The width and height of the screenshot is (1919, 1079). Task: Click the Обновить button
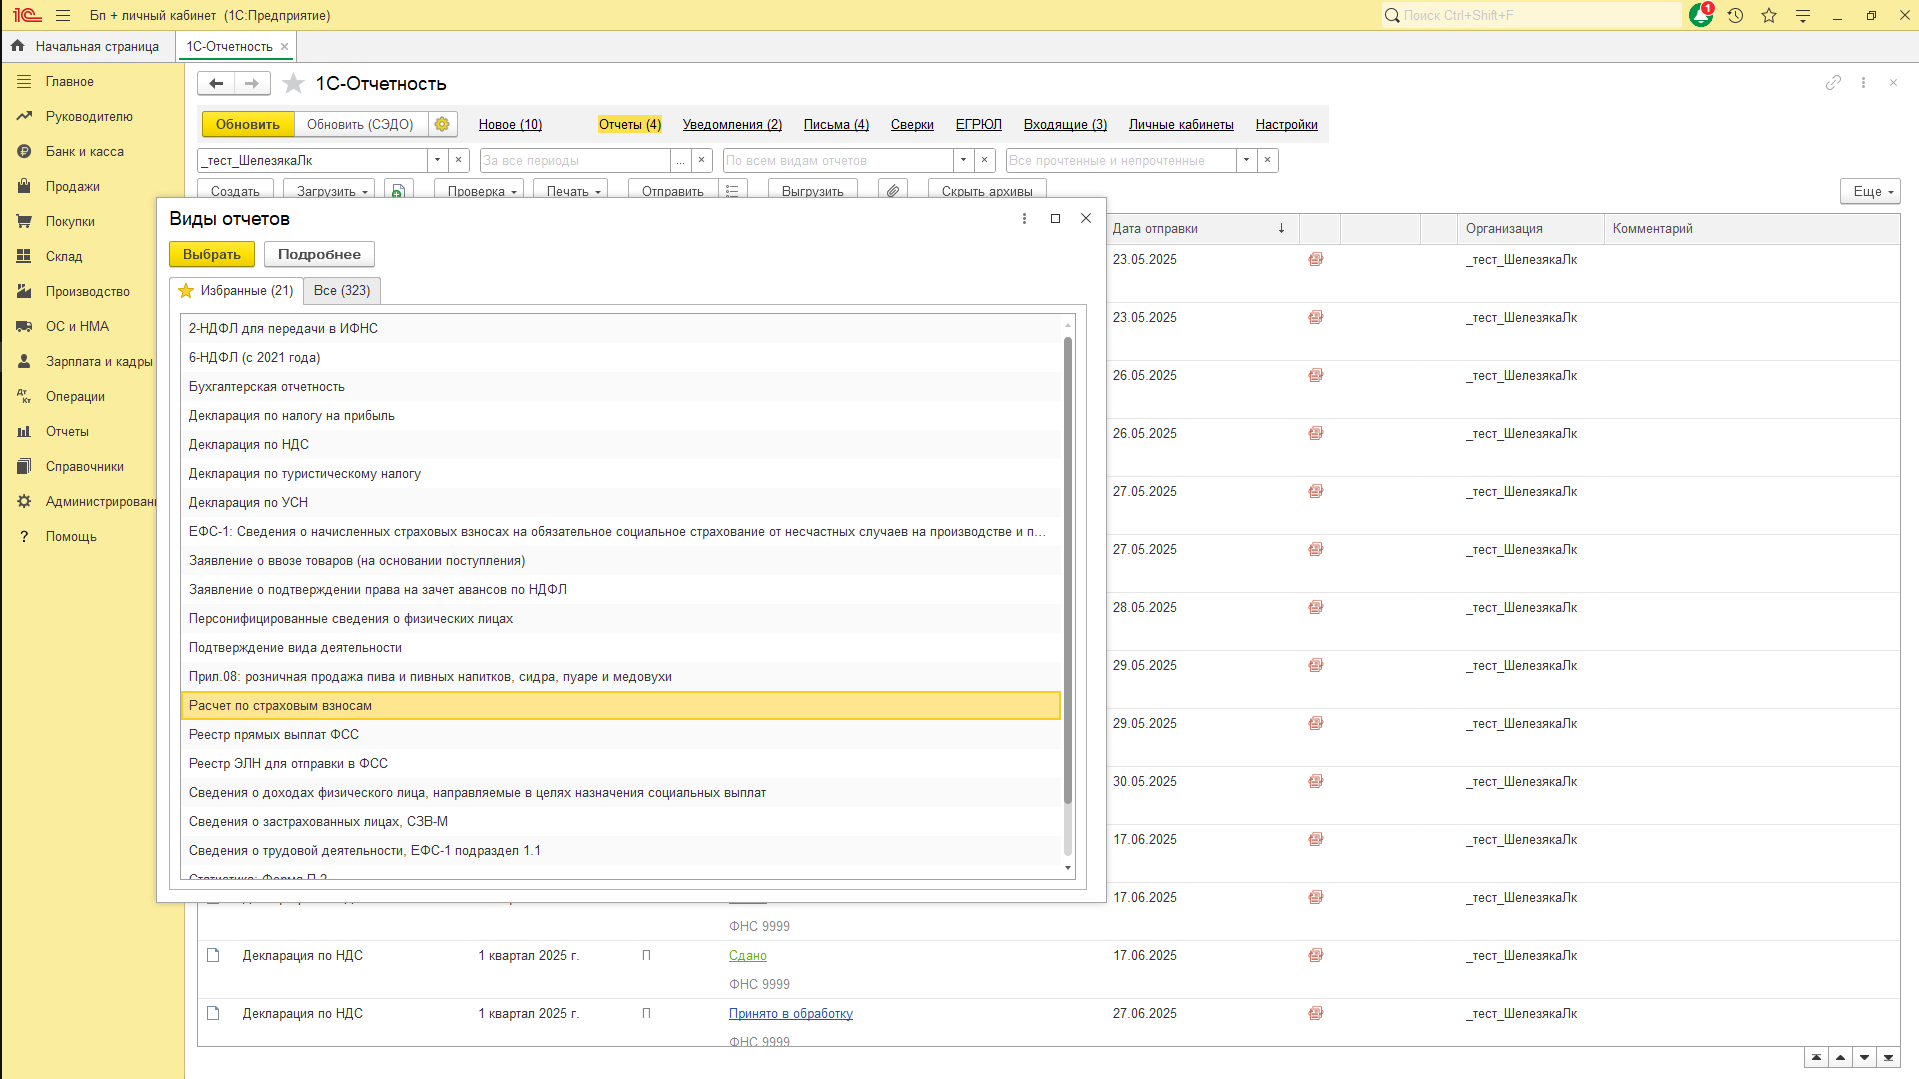click(248, 124)
